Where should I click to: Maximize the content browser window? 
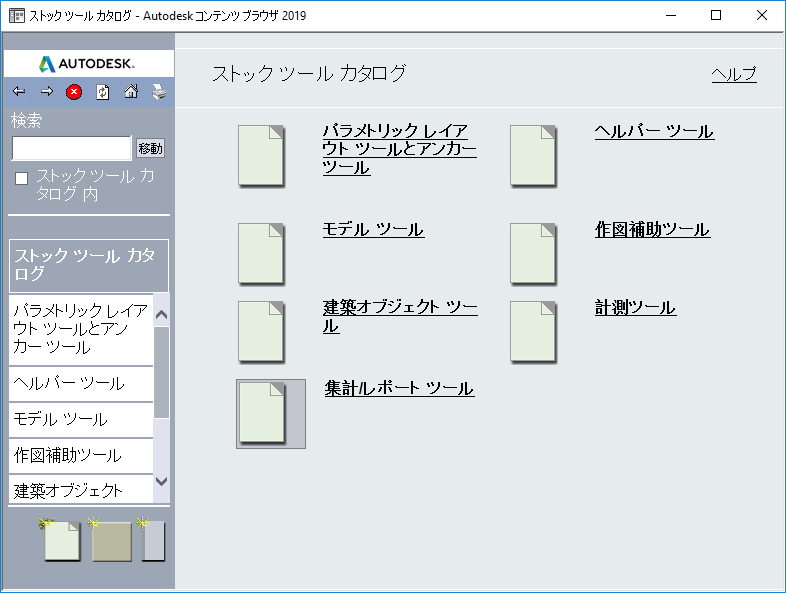click(x=716, y=16)
